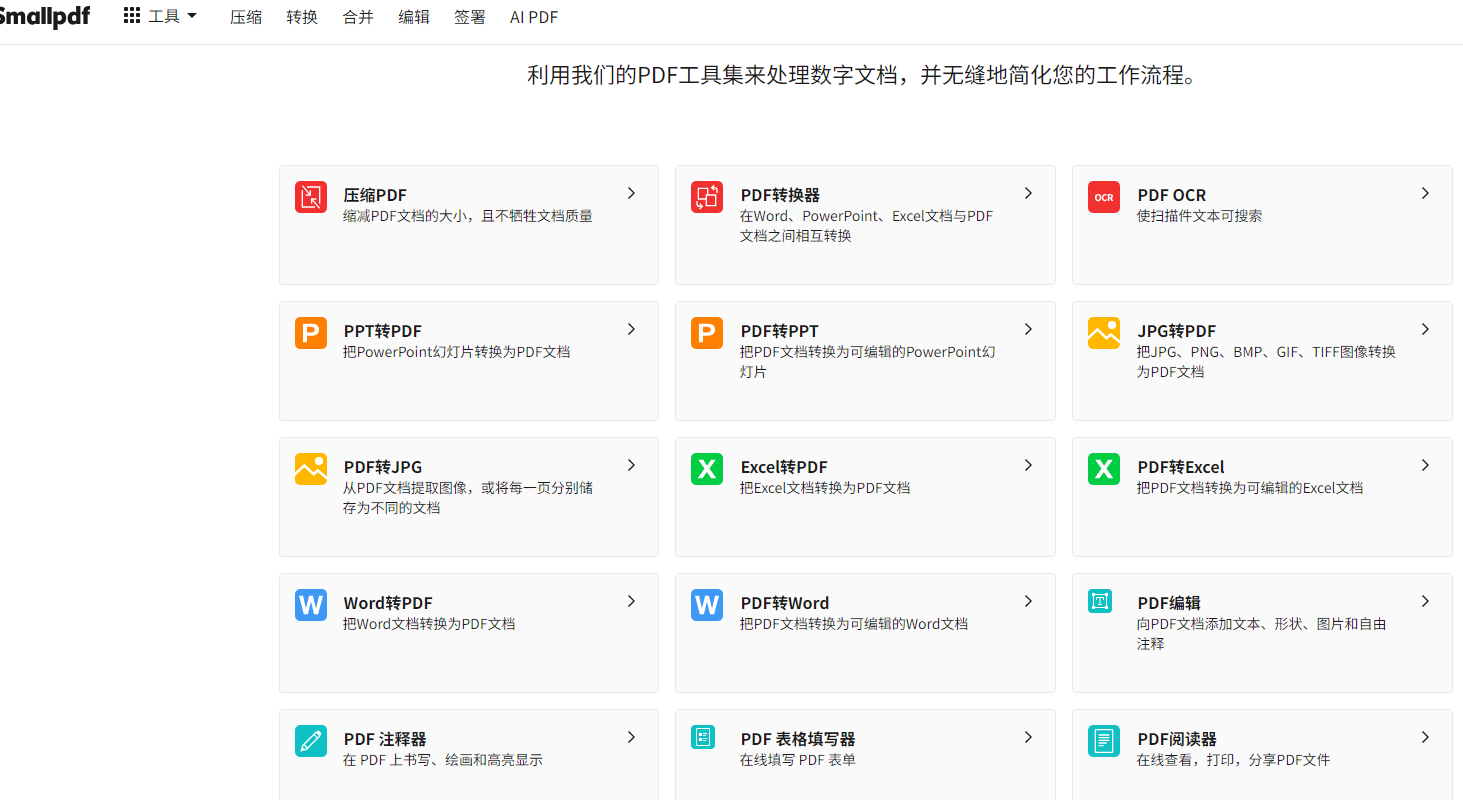Click the Smallpdf logo
The width and height of the screenshot is (1463, 800).
click(x=45, y=17)
